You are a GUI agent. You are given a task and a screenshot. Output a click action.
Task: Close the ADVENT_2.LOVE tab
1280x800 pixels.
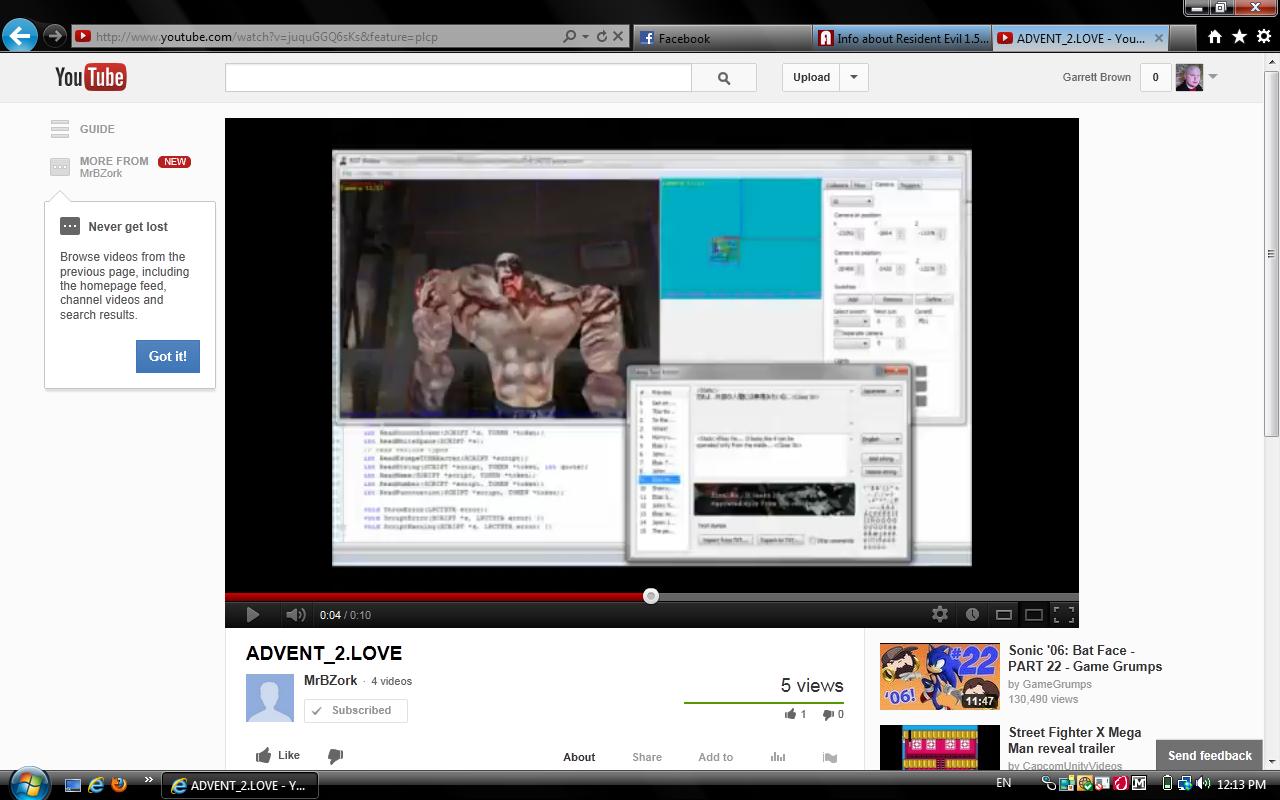pos(1159,38)
